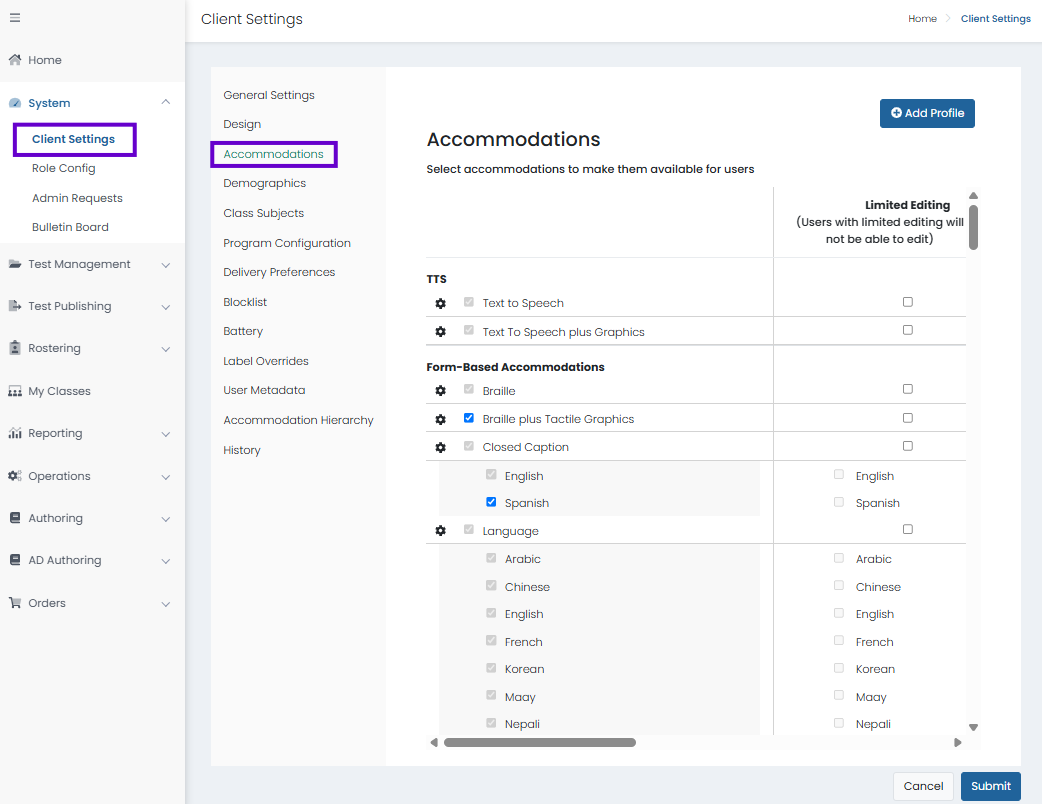
Task: Go to Home breadcrumb link
Action: [x=922, y=19]
